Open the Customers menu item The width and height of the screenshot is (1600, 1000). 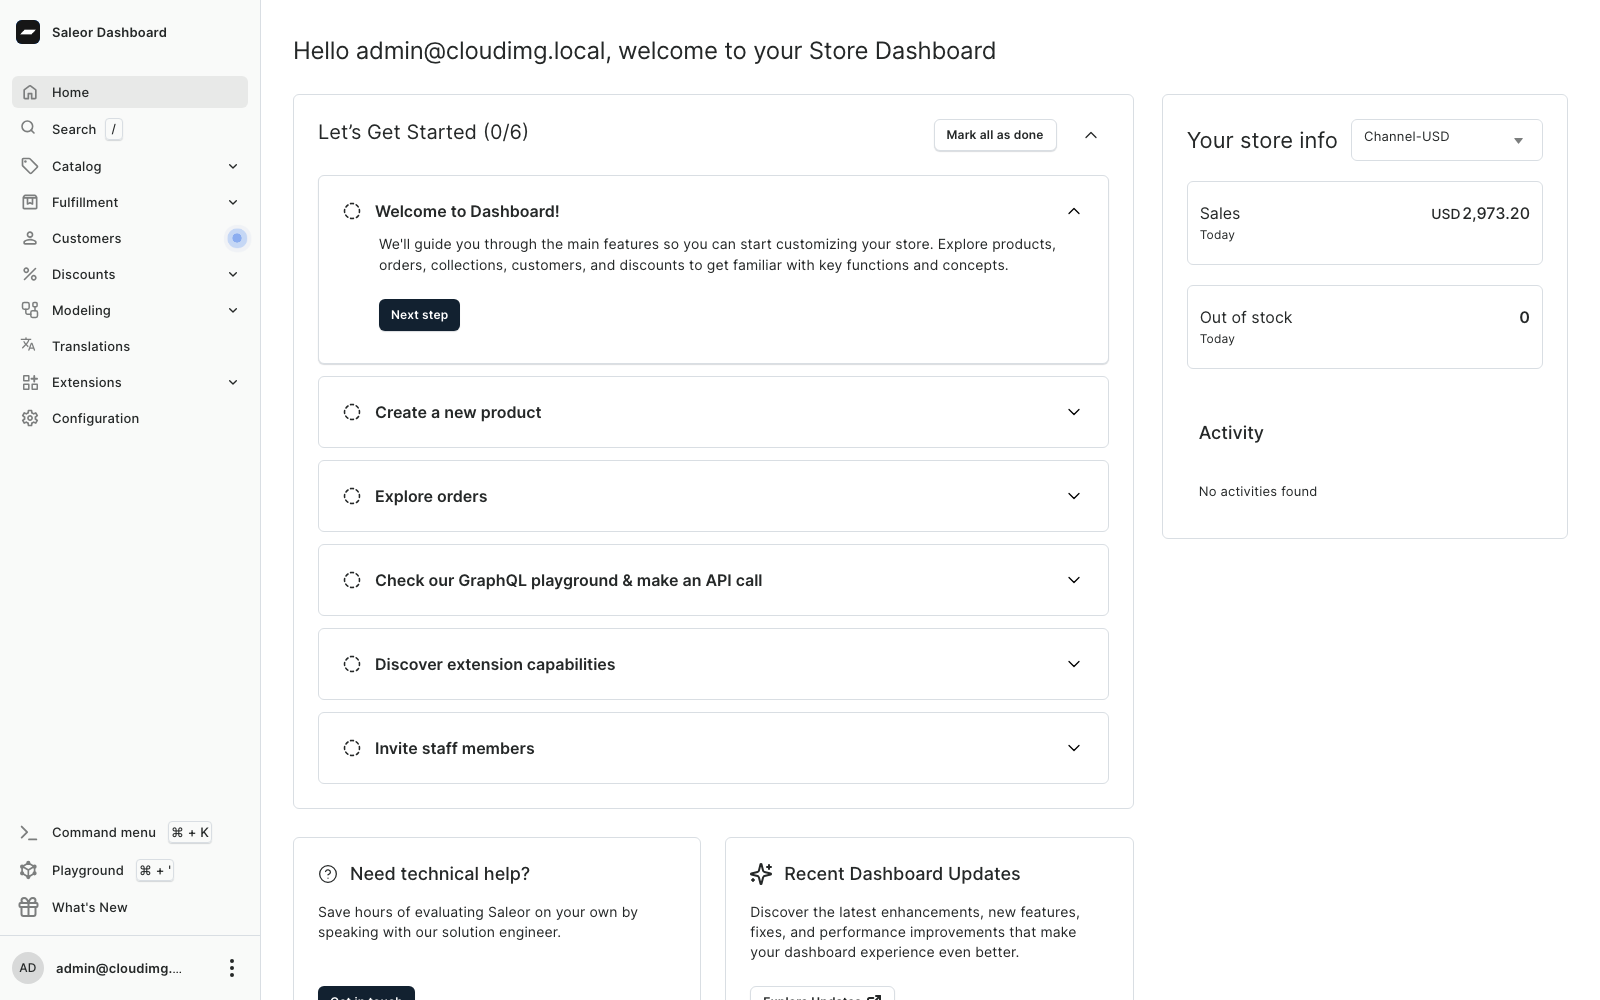tap(130, 238)
